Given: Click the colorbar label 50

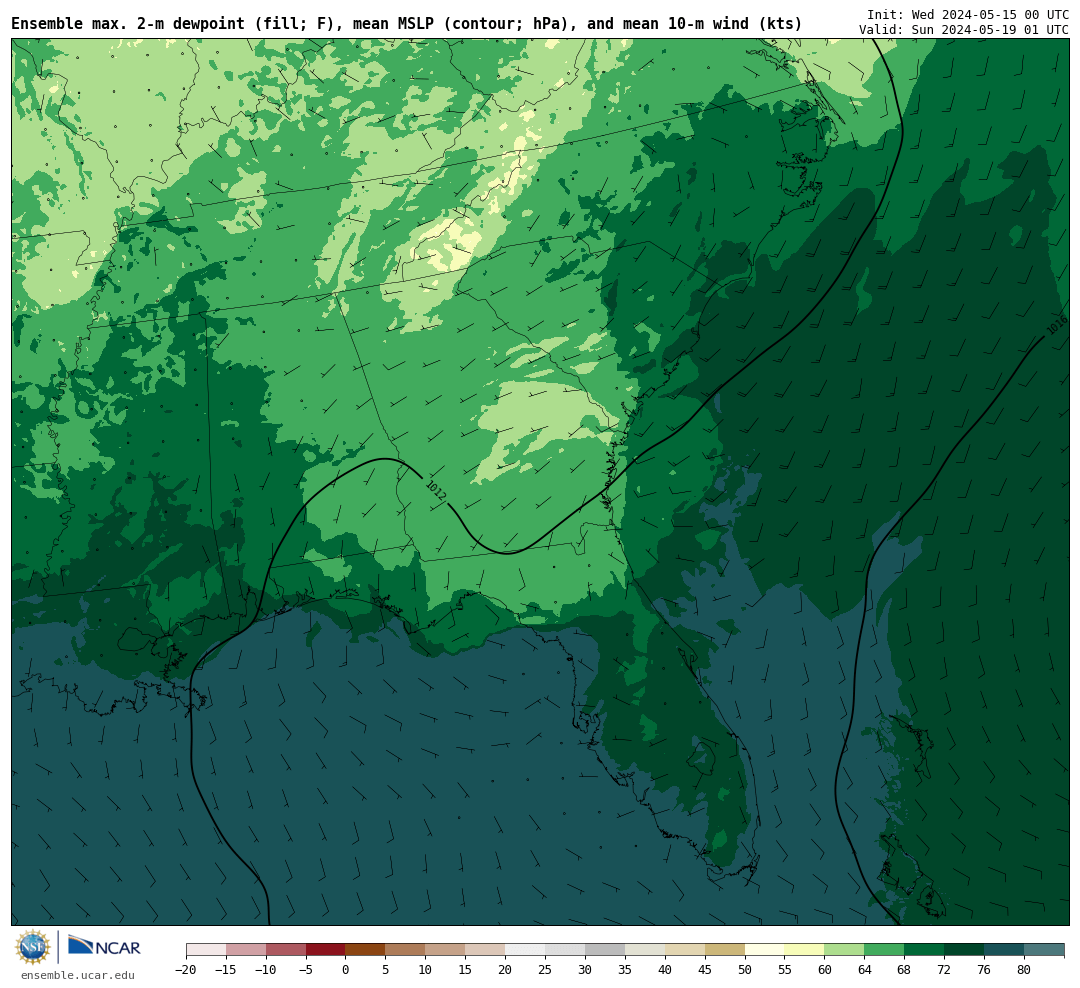Looking at the screenshot, I should click(745, 970).
